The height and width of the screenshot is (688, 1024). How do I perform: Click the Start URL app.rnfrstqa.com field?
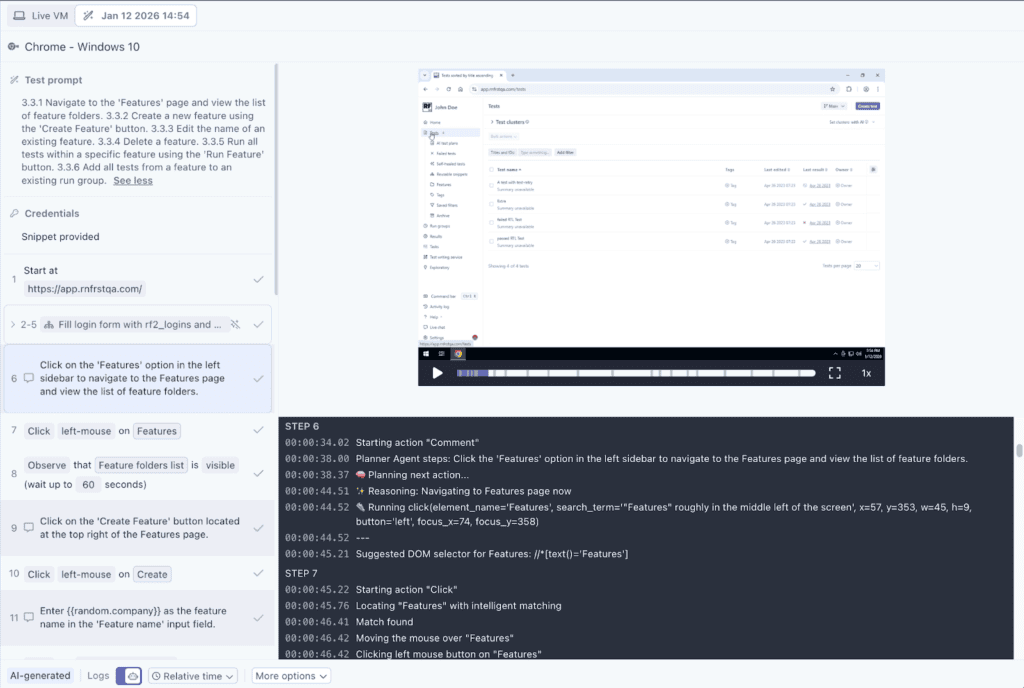point(85,289)
